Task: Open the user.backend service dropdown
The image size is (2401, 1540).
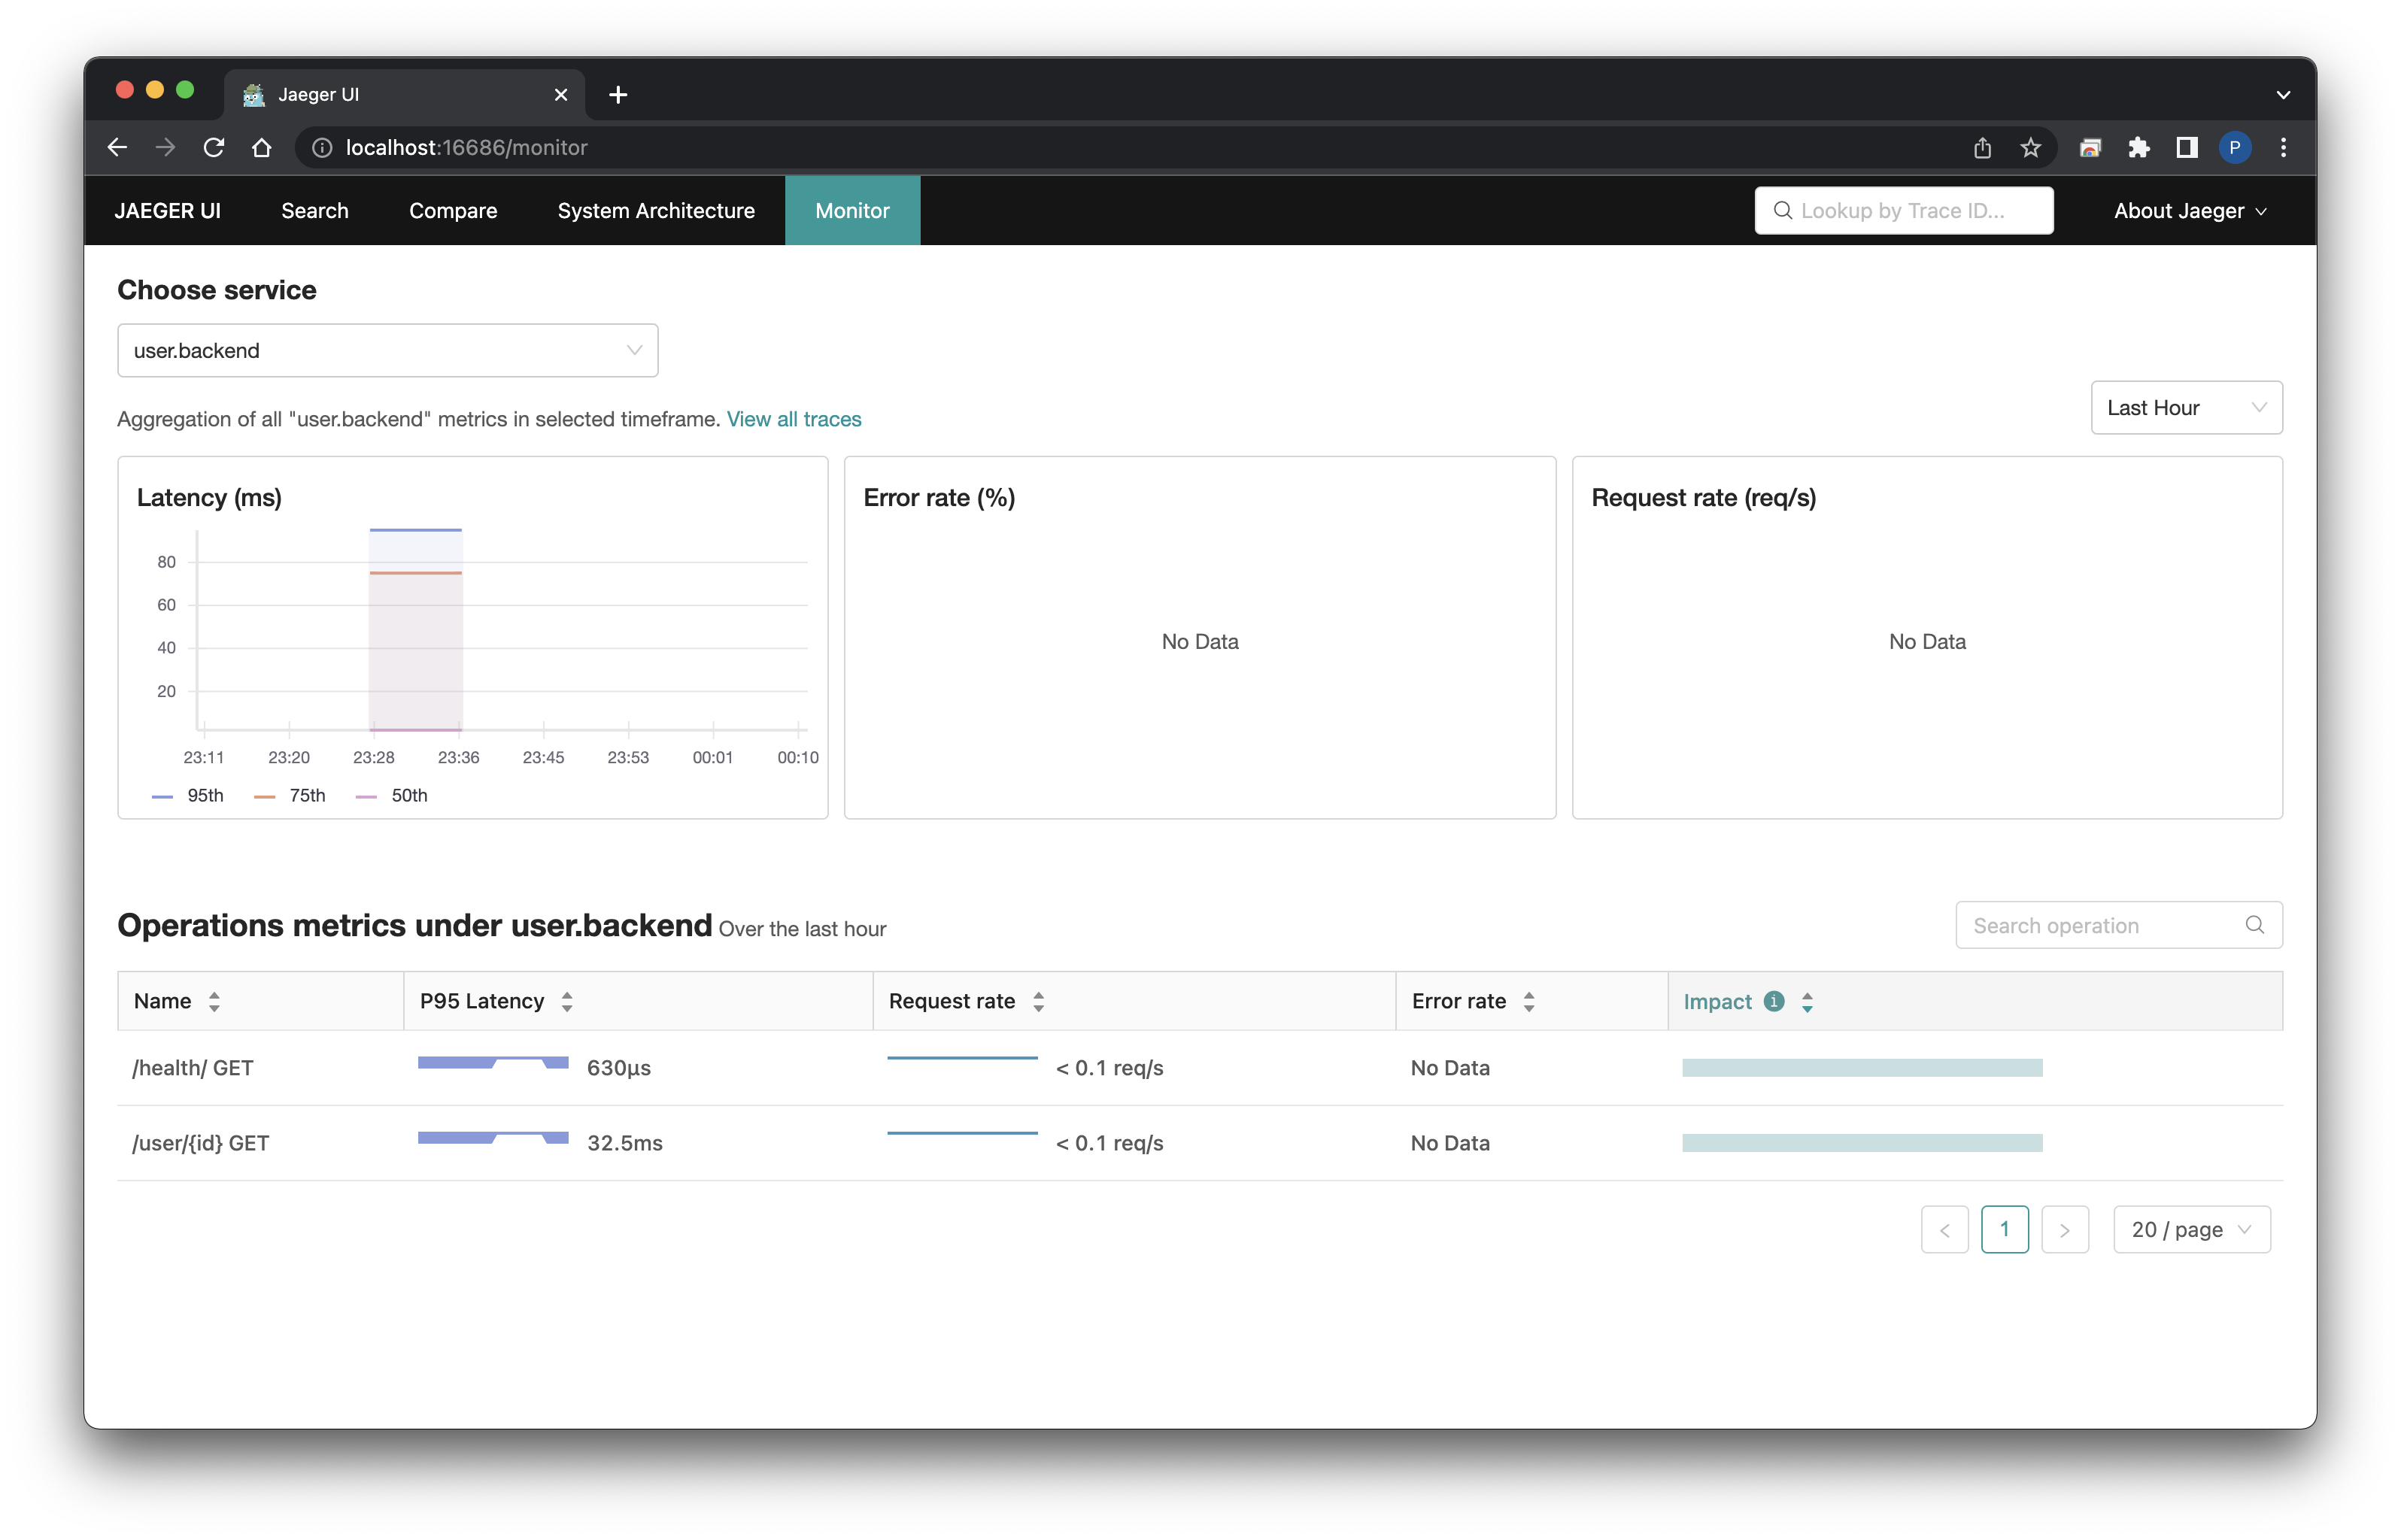Action: click(387, 350)
